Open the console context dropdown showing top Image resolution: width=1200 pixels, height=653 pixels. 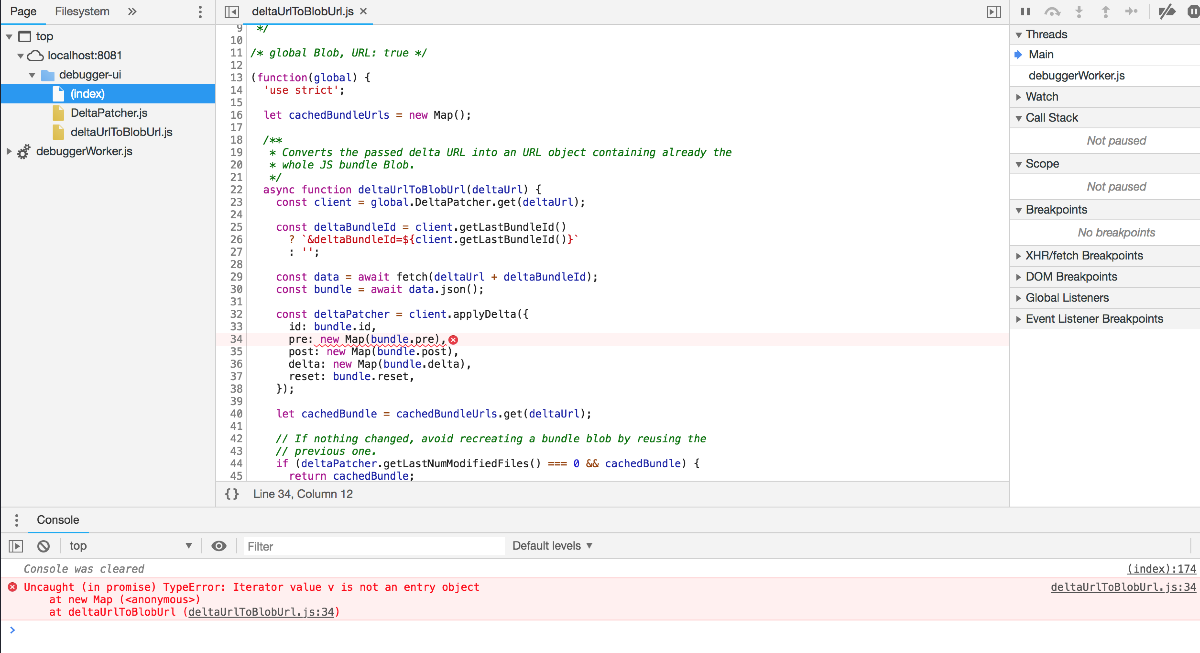click(130, 546)
